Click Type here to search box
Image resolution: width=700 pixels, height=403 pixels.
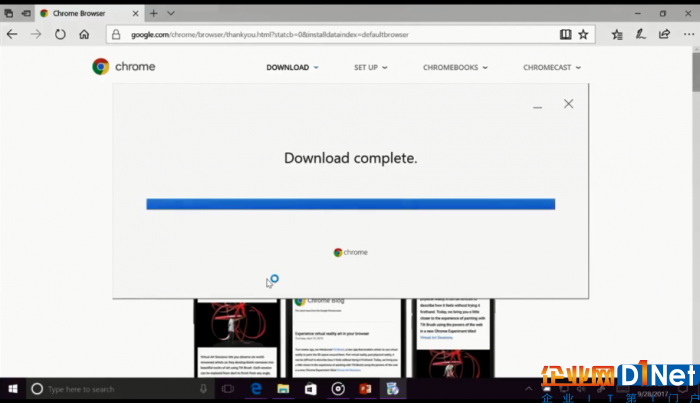(x=121, y=389)
